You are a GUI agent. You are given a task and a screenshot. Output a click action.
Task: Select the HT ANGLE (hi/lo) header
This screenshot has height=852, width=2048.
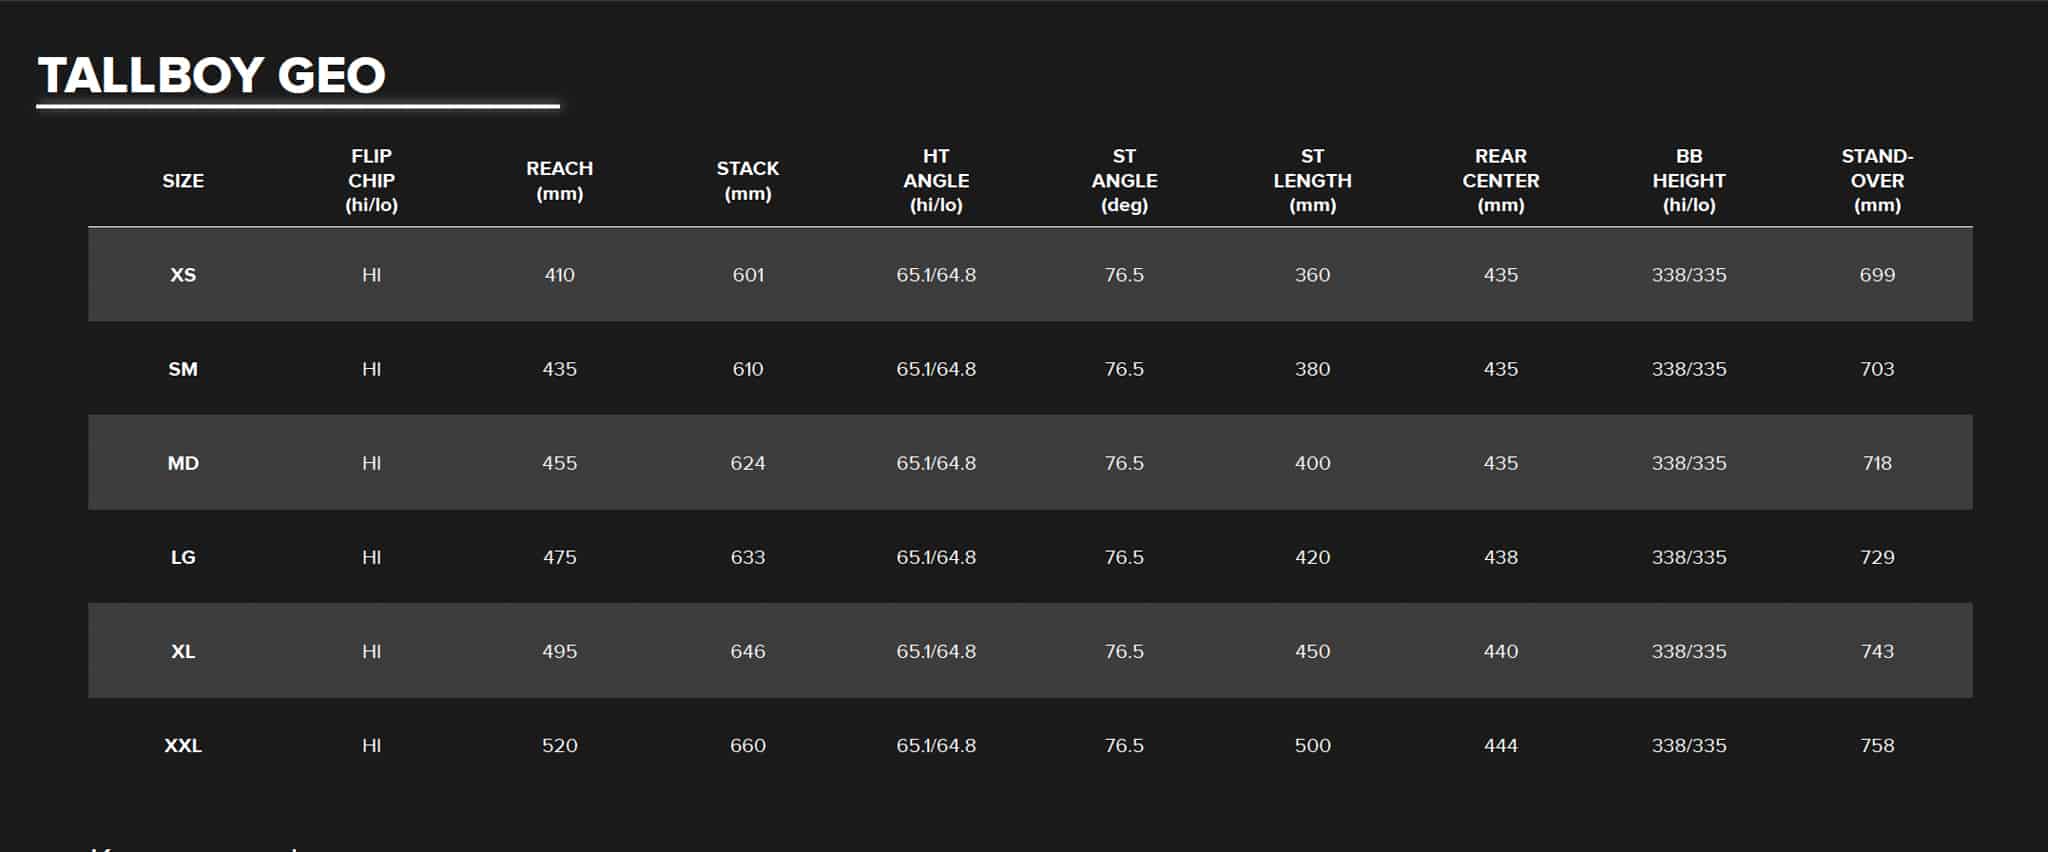point(936,181)
